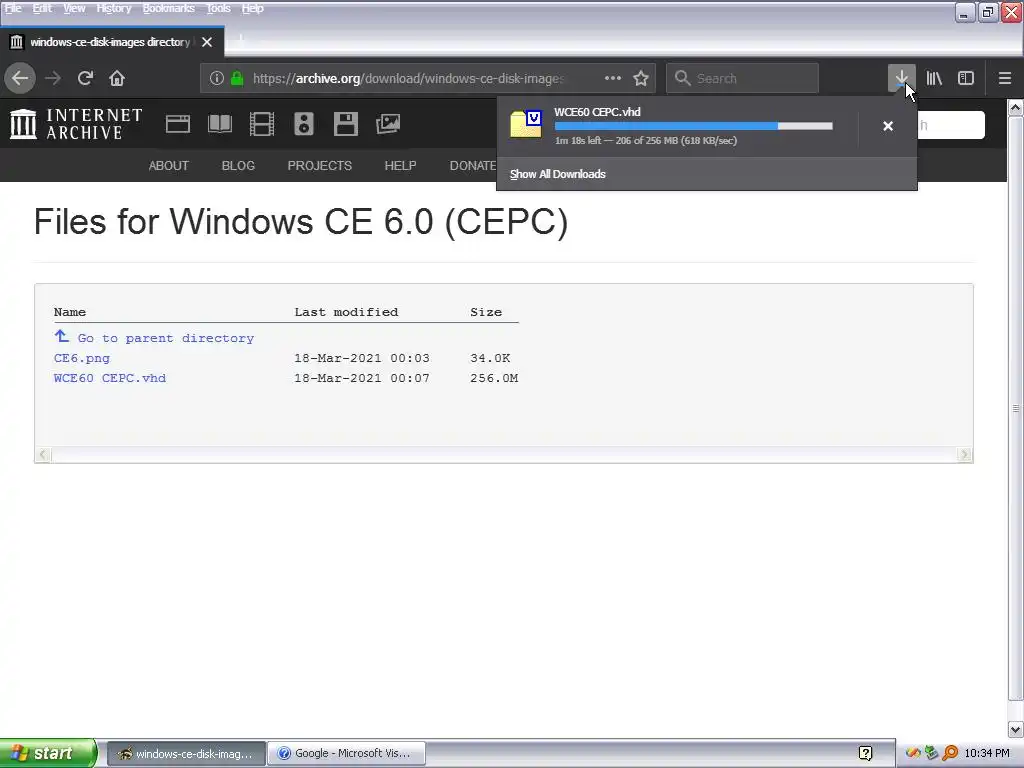Open the Edit menu
1024x768 pixels.
point(42,8)
